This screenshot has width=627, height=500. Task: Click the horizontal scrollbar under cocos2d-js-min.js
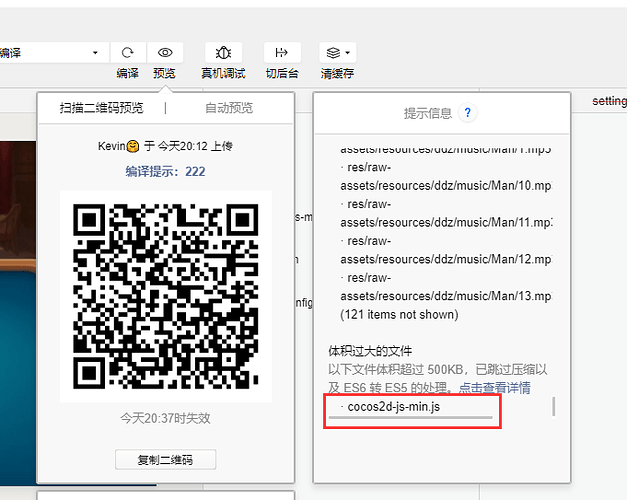410,418
